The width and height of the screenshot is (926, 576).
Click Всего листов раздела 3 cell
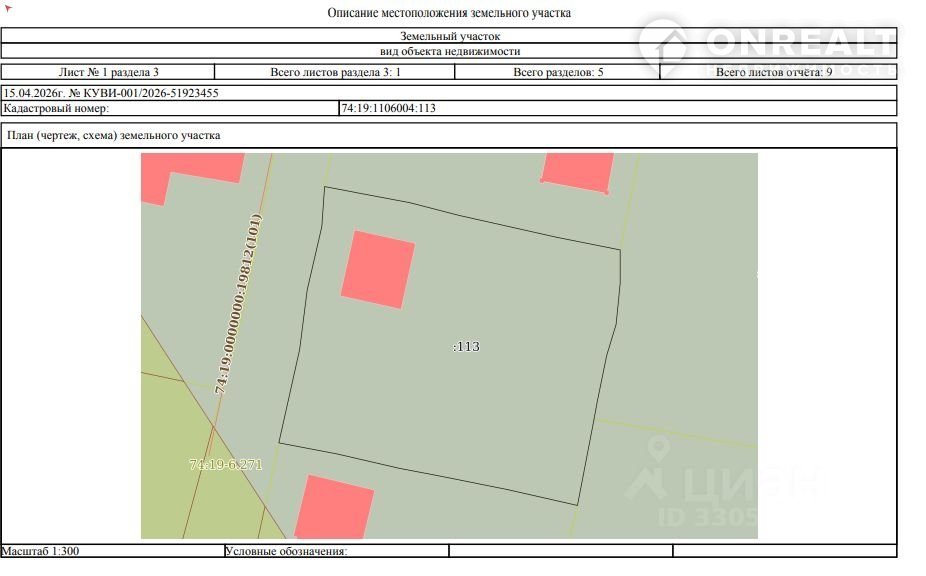click(335, 72)
